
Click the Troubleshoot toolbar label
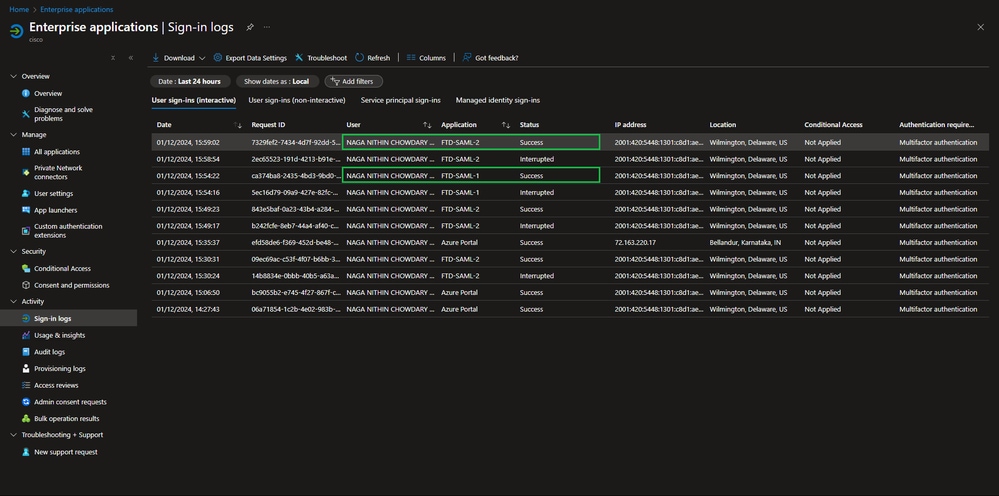(x=327, y=58)
